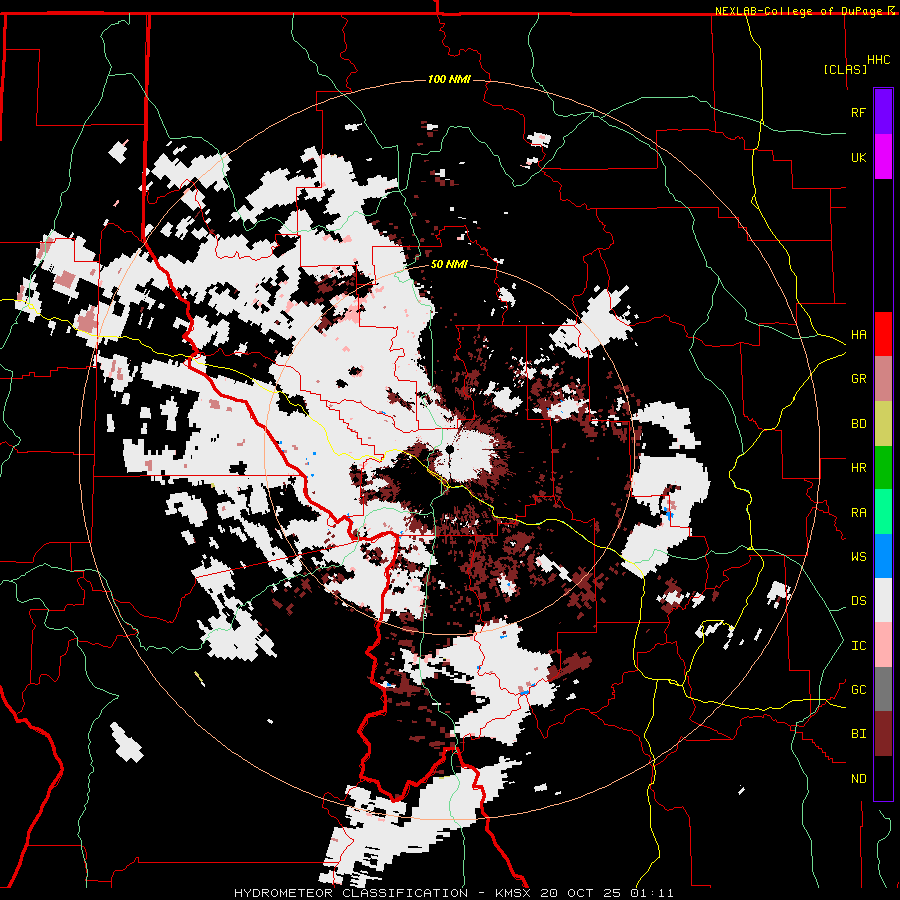Click the 'HA' legend label
The image size is (900, 900).
pyautogui.click(x=858, y=335)
